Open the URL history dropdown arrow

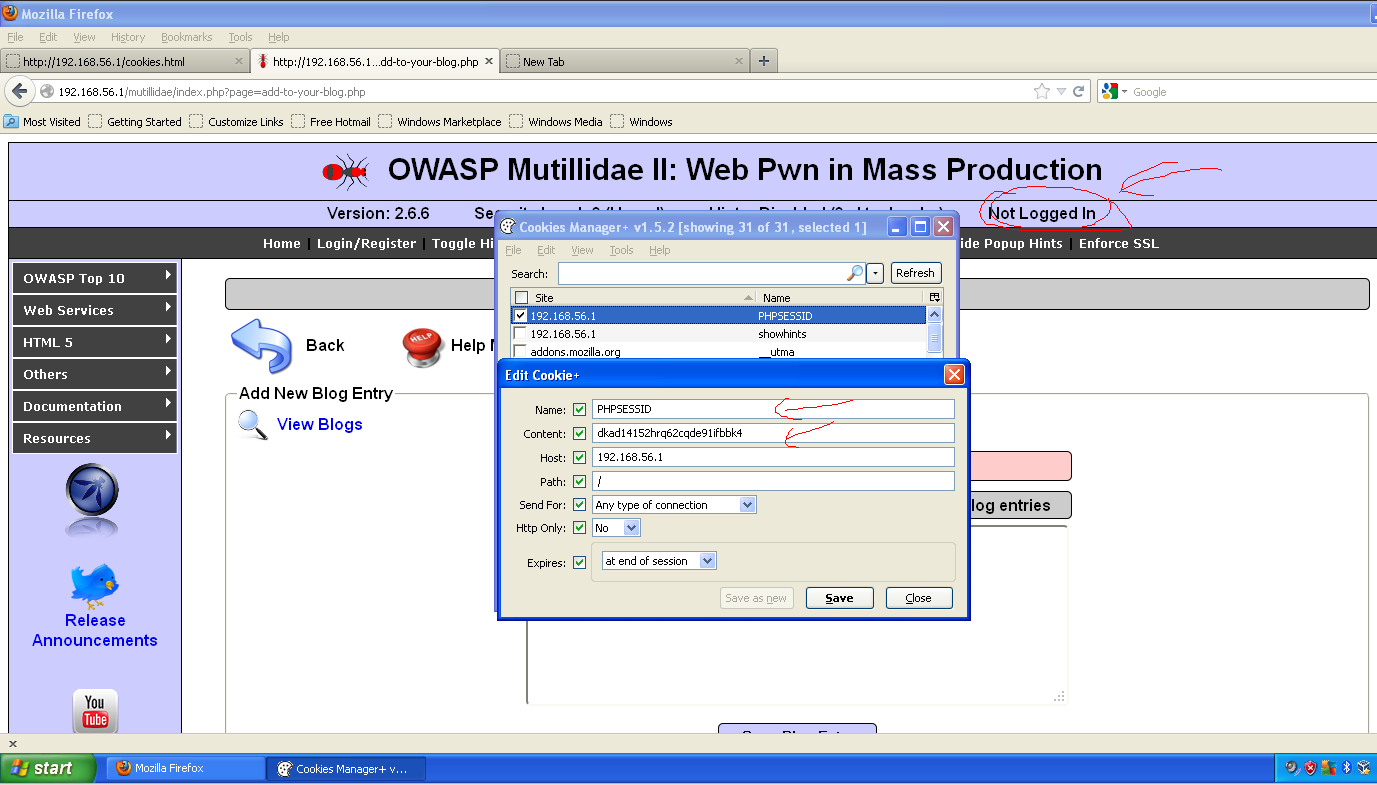pos(1061,92)
